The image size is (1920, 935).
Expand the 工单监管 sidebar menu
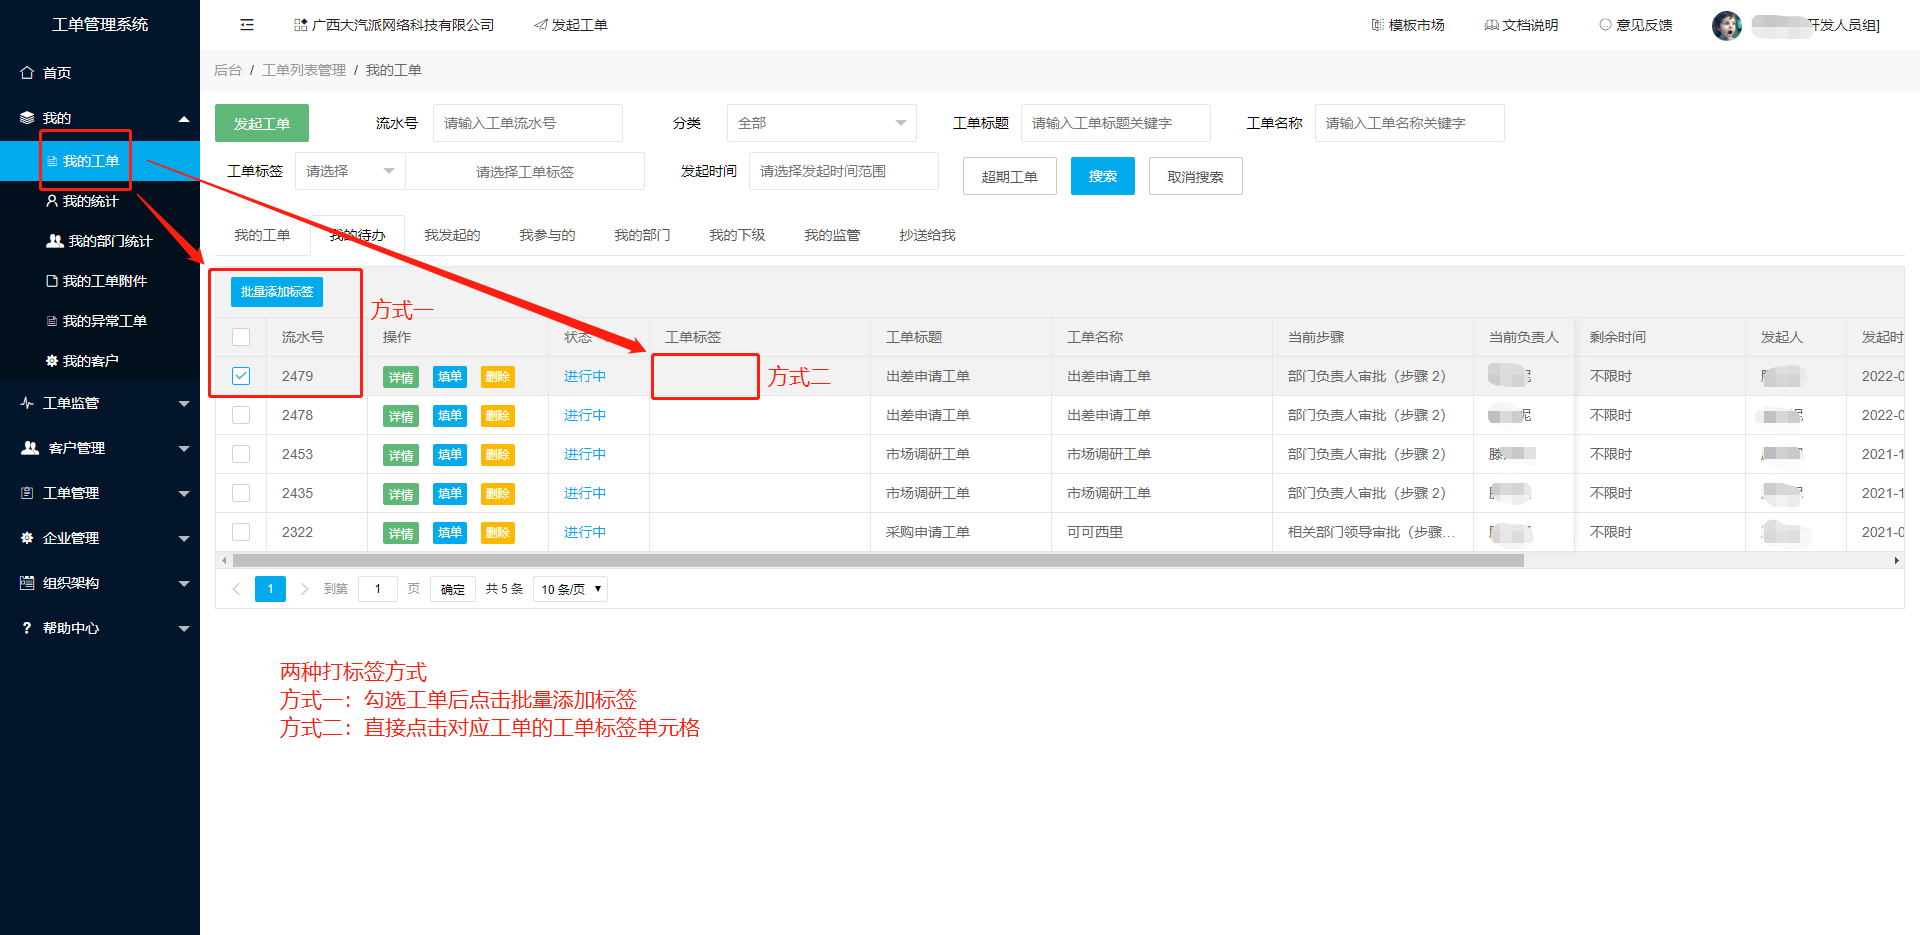point(184,404)
